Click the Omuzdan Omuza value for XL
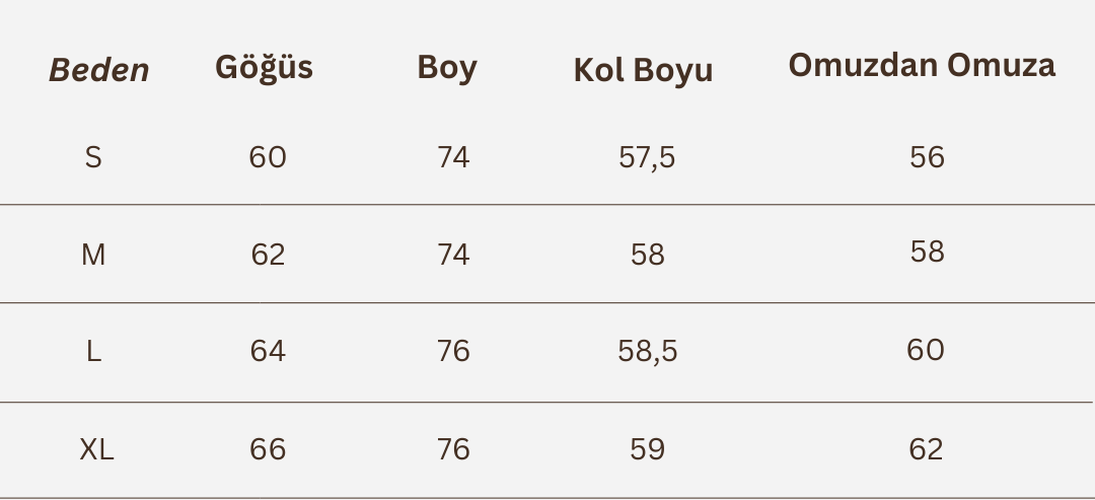 pos(926,449)
